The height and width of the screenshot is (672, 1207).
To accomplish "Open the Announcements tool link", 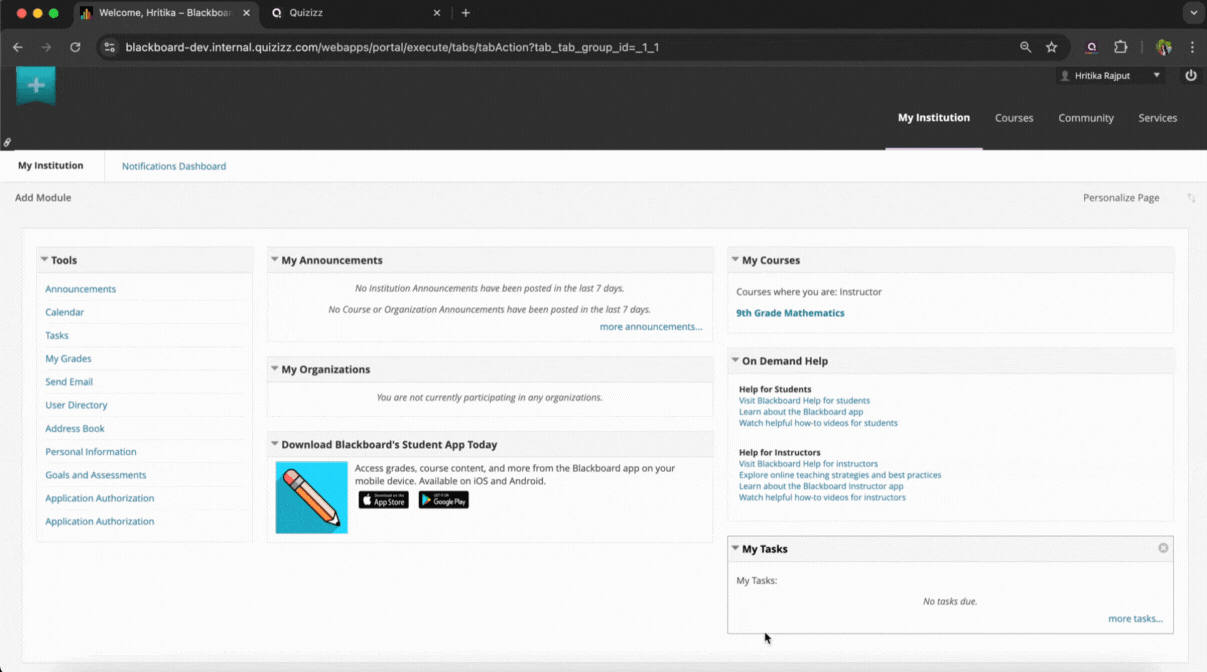I will click(x=81, y=289).
